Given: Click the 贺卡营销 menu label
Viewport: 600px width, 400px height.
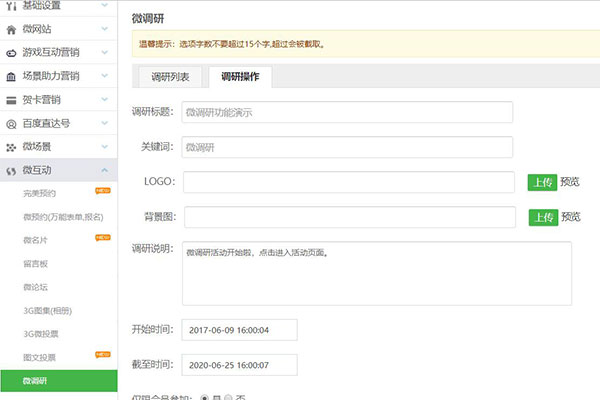Looking at the screenshot, I should [41, 100].
